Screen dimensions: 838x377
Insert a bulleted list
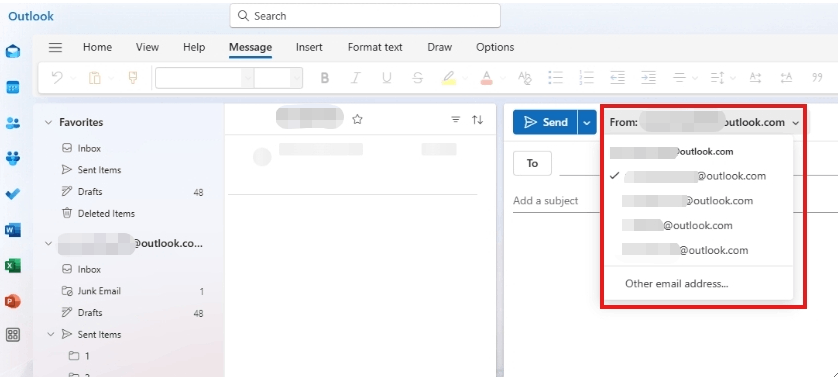(556, 78)
